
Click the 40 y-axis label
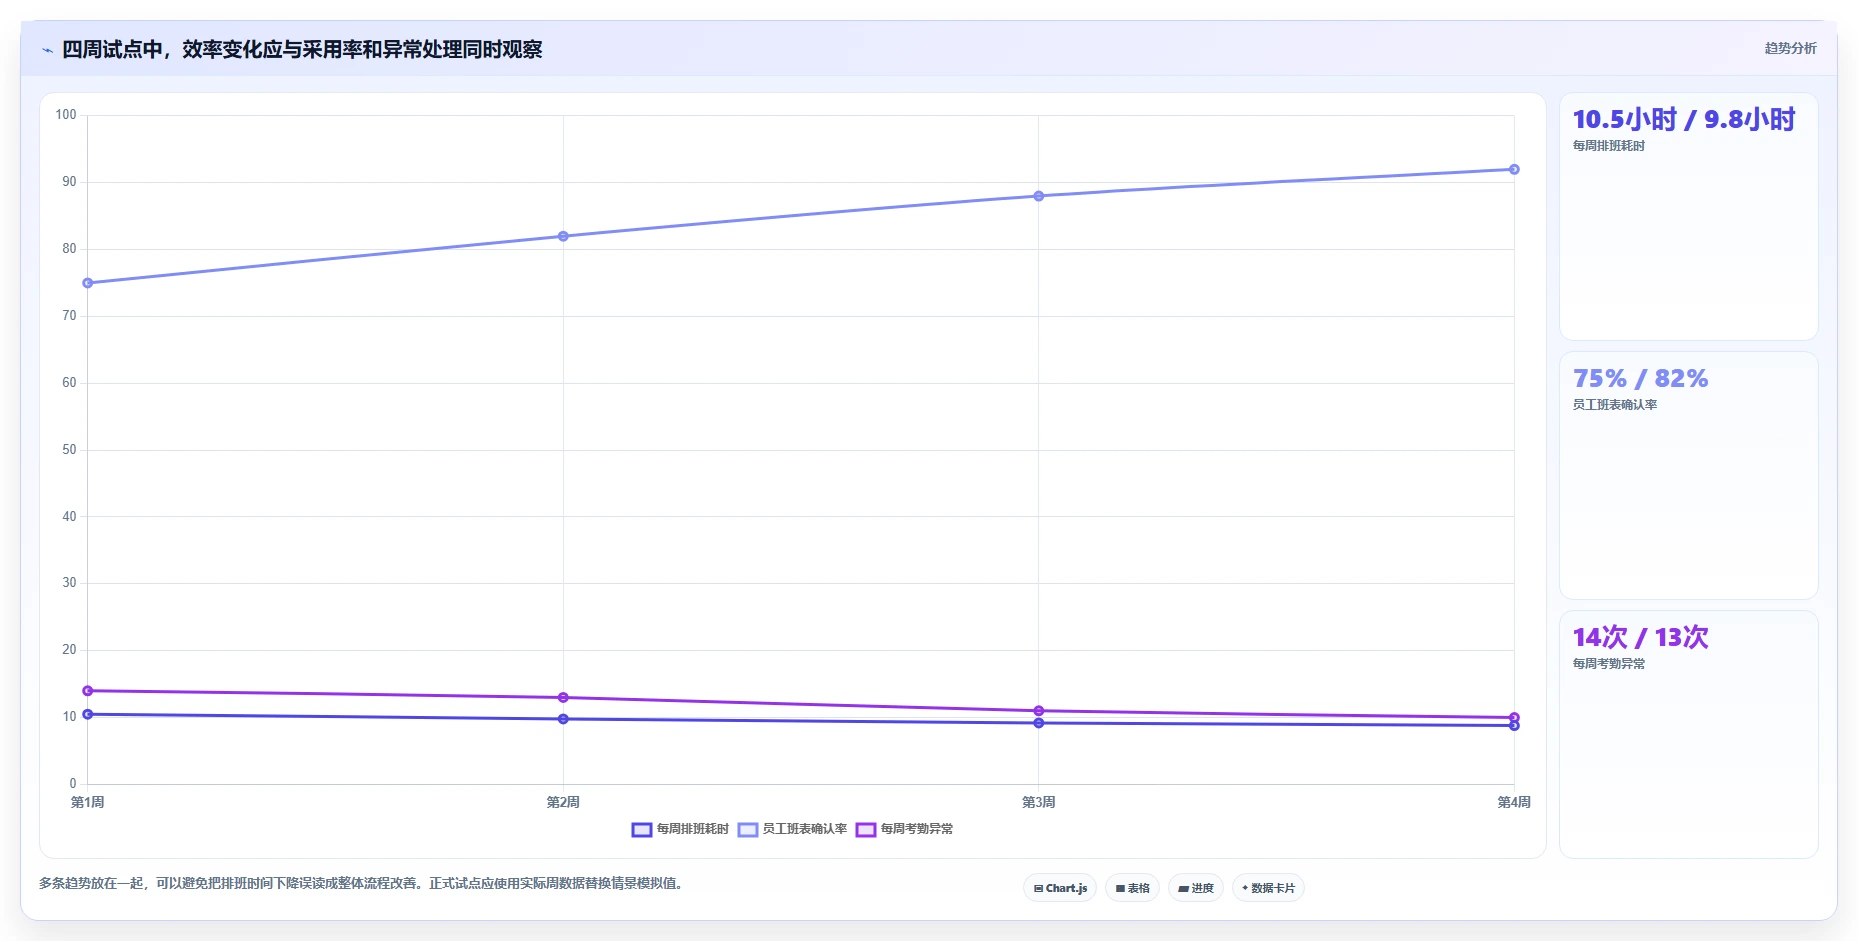point(69,517)
